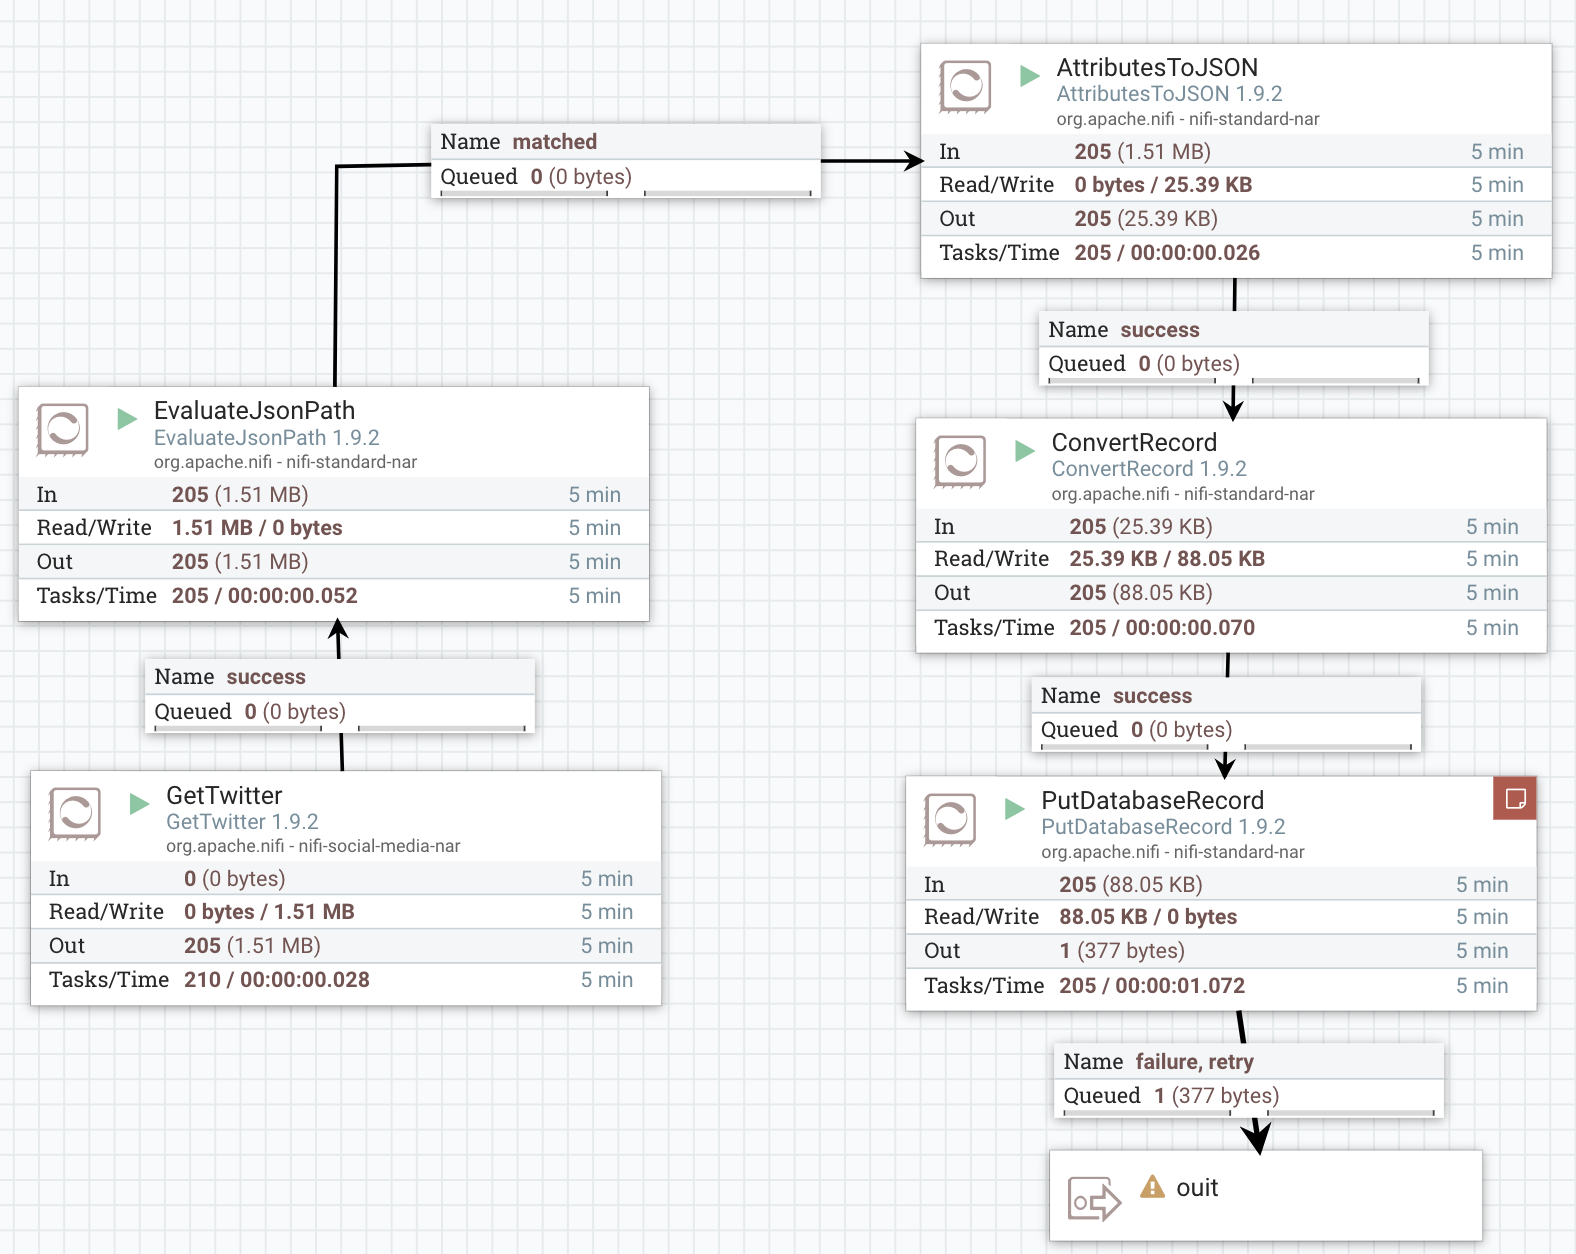Click the green running indicator on AttributesToJSON
Viewport: 1576px width, 1254px height.
coord(1029,75)
